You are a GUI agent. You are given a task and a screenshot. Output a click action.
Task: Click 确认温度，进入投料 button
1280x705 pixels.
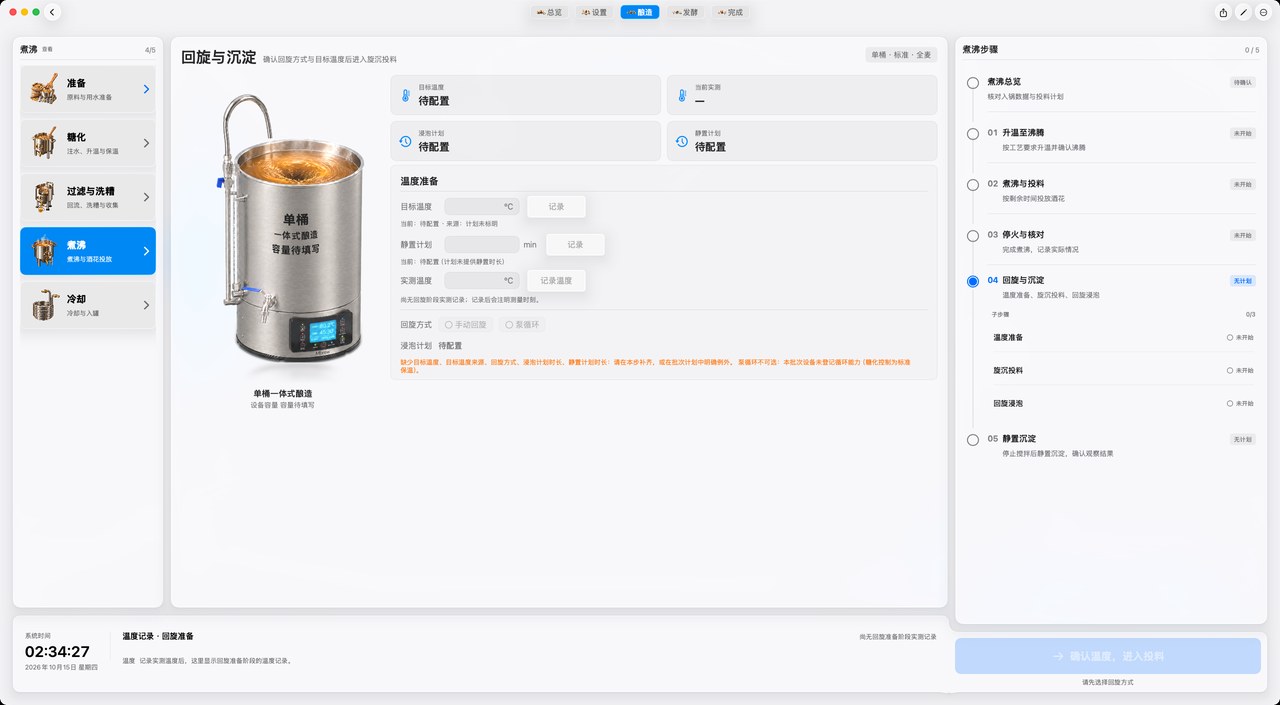1108,656
